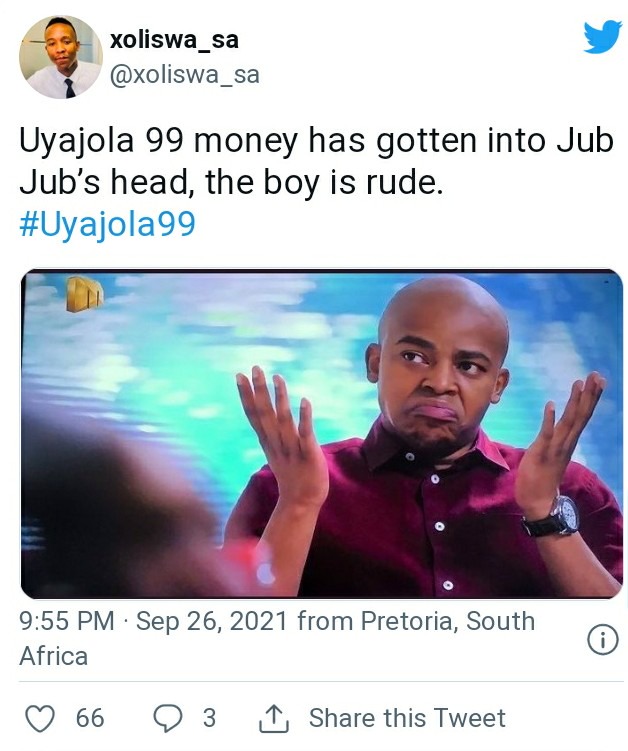Select Share this Tweet
Image resolution: width=628 pixels, height=751 pixels.
coord(407,718)
